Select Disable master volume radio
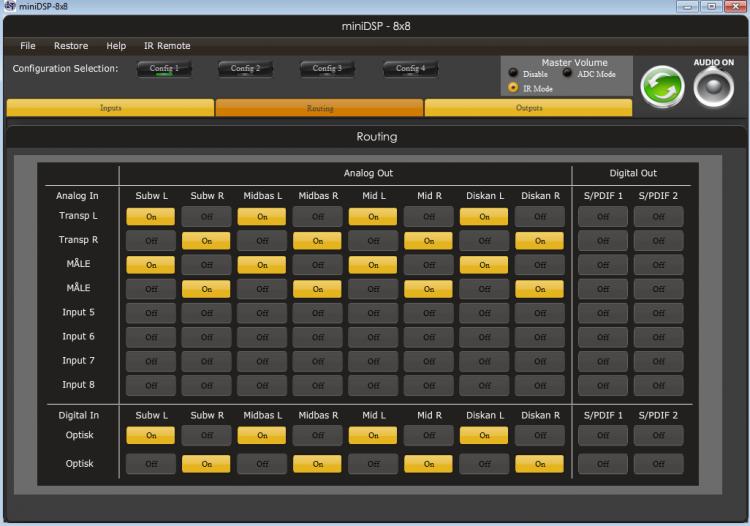750x526 pixels. tap(513, 73)
